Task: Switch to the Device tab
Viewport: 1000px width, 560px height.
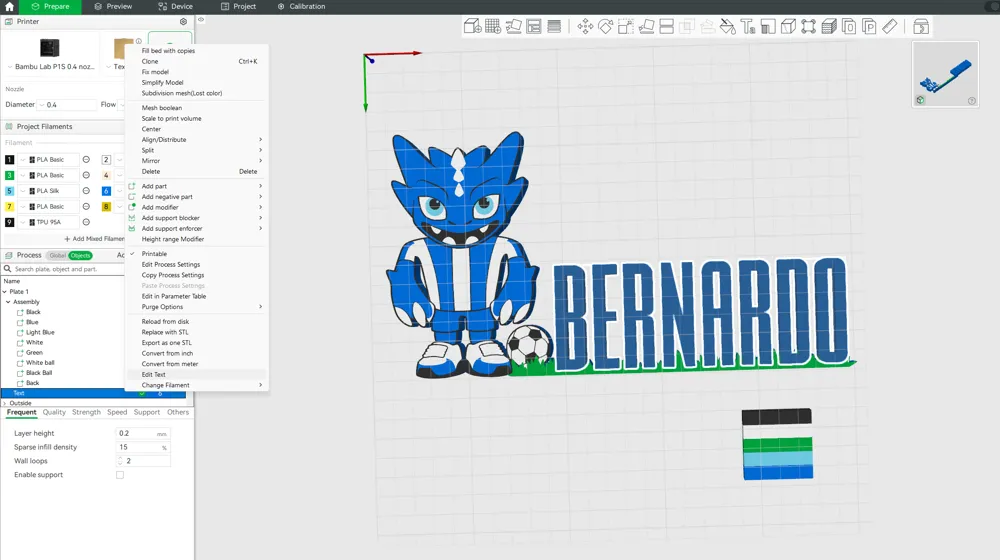Action: (x=175, y=6)
